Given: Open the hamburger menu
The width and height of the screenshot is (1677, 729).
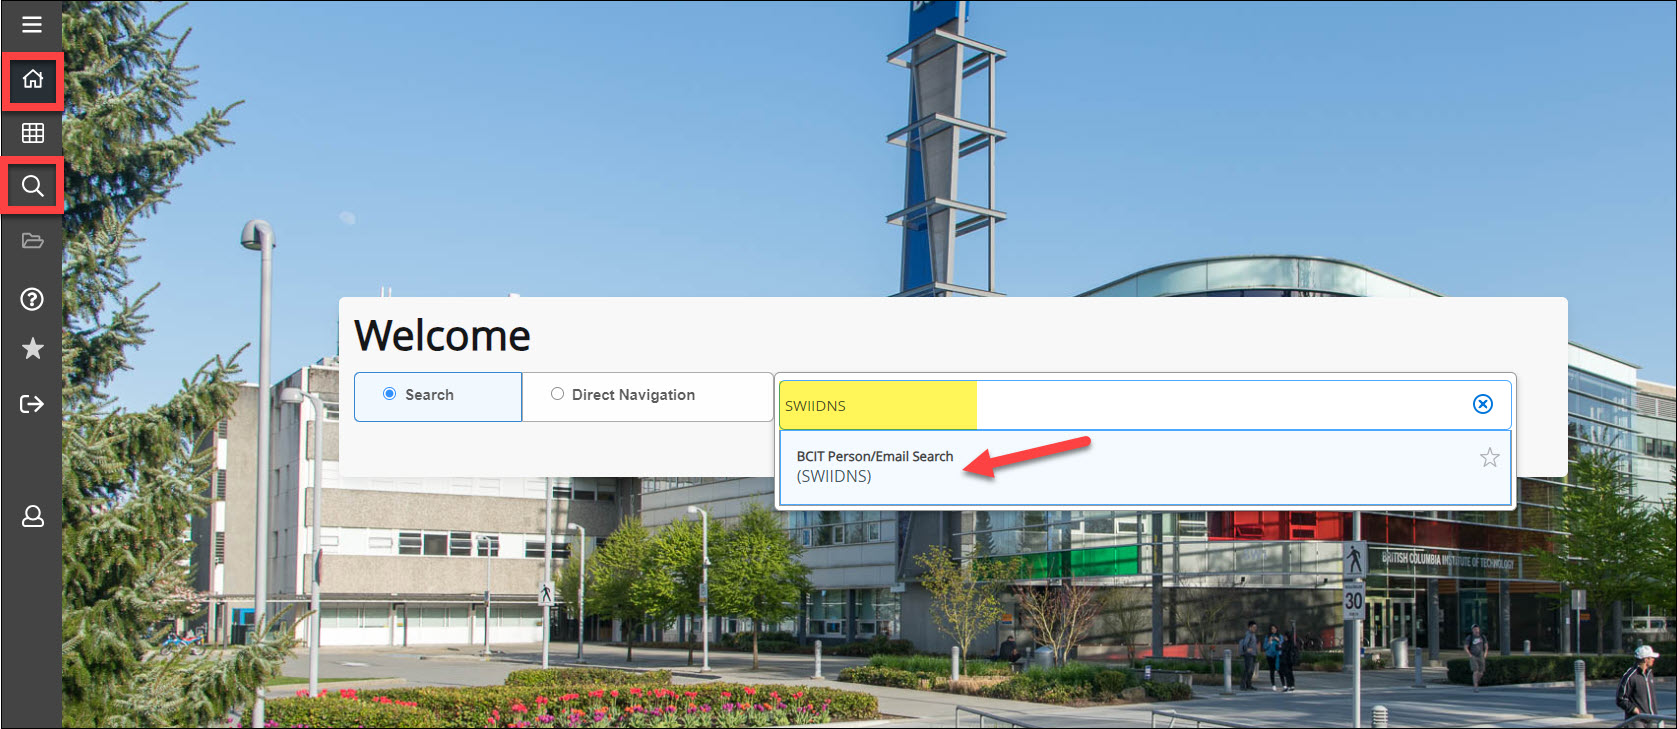Looking at the screenshot, I should click(x=32, y=24).
